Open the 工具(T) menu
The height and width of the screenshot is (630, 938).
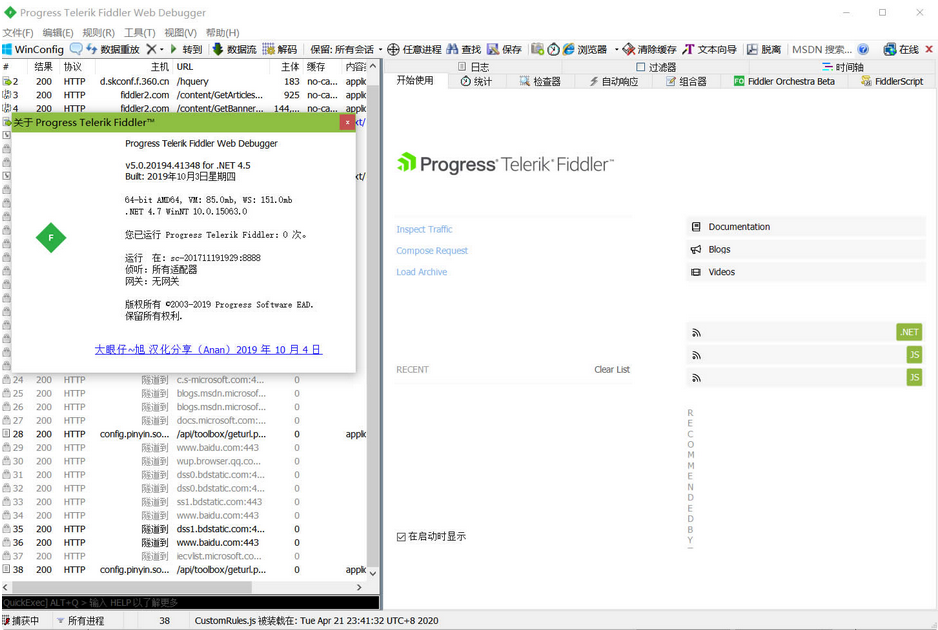(139, 32)
